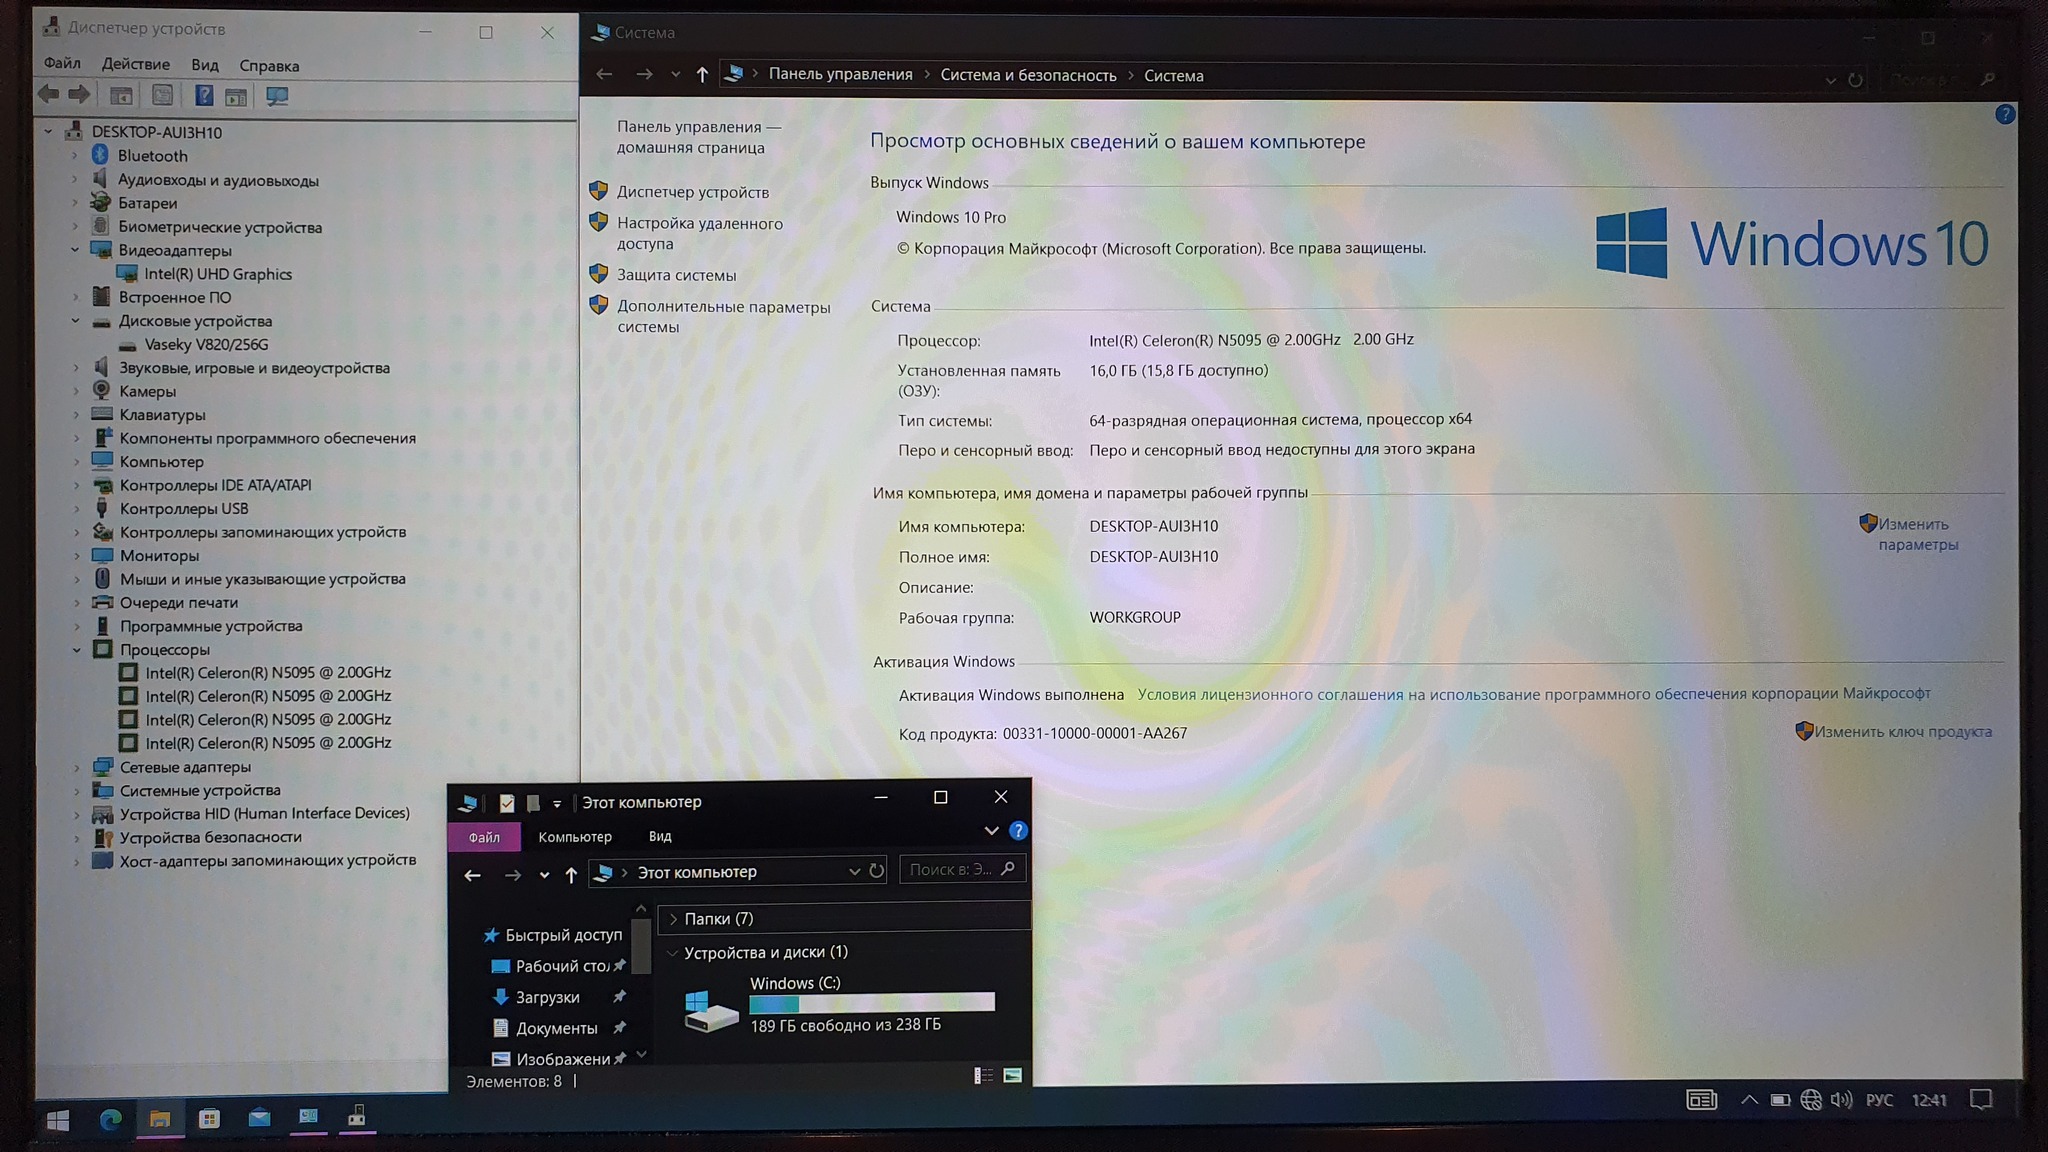Select Intel(R) UHD Graphics device
The height and width of the screenshot is (1152, 2048).
218,274
